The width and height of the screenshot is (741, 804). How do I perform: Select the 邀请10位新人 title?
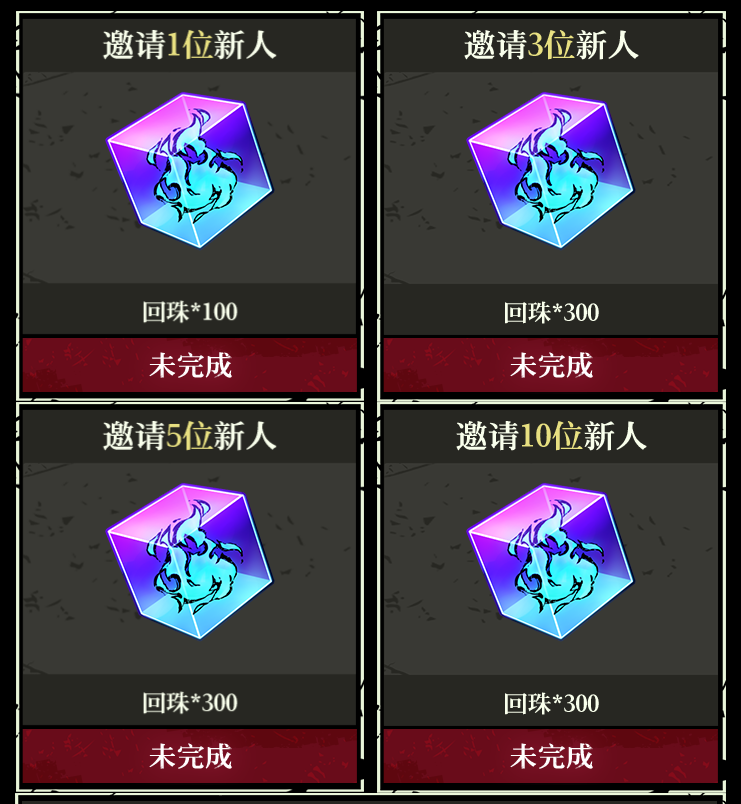tap(551, 436)
